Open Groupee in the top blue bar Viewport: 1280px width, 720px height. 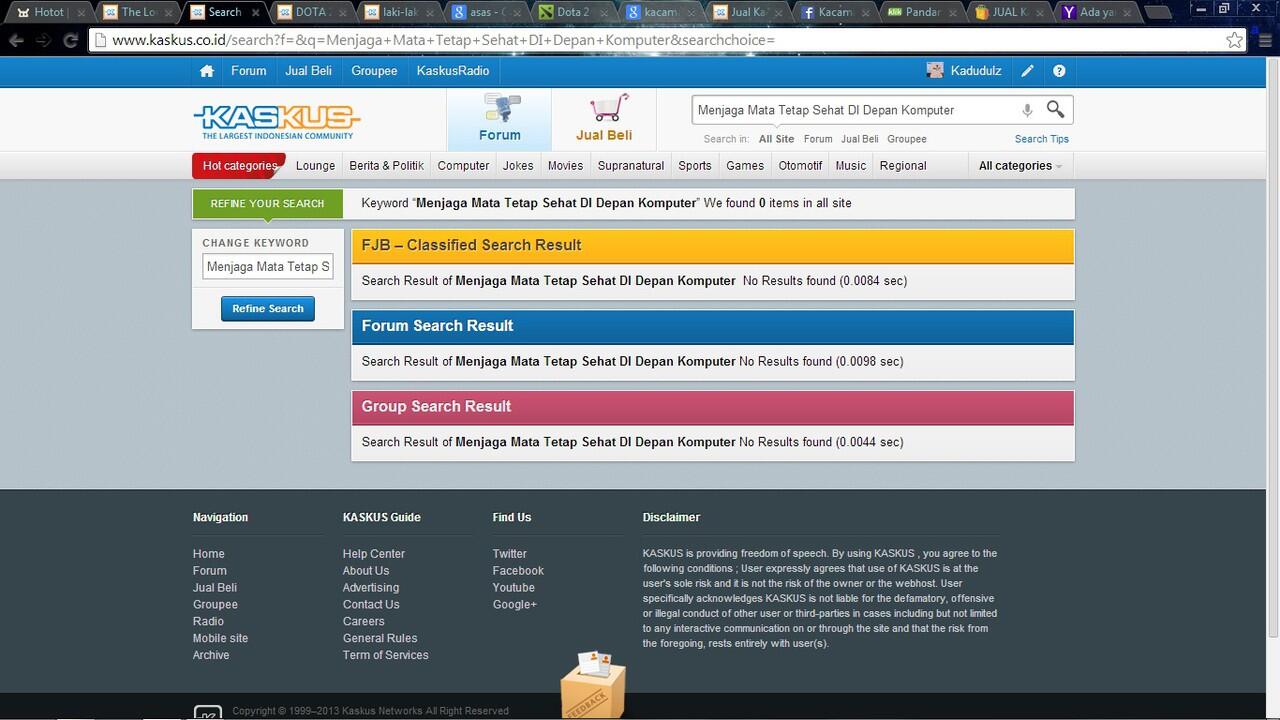pos(374,71)
